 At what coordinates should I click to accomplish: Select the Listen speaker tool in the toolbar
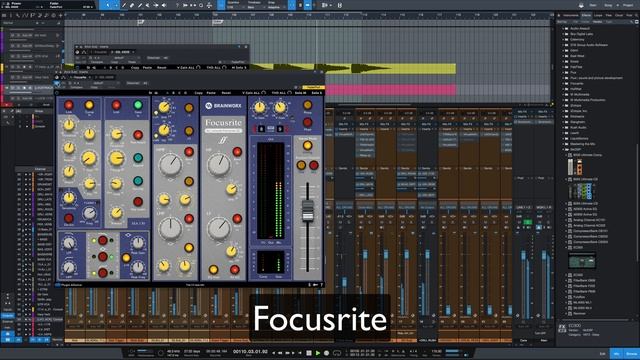[x=164, y=5]
